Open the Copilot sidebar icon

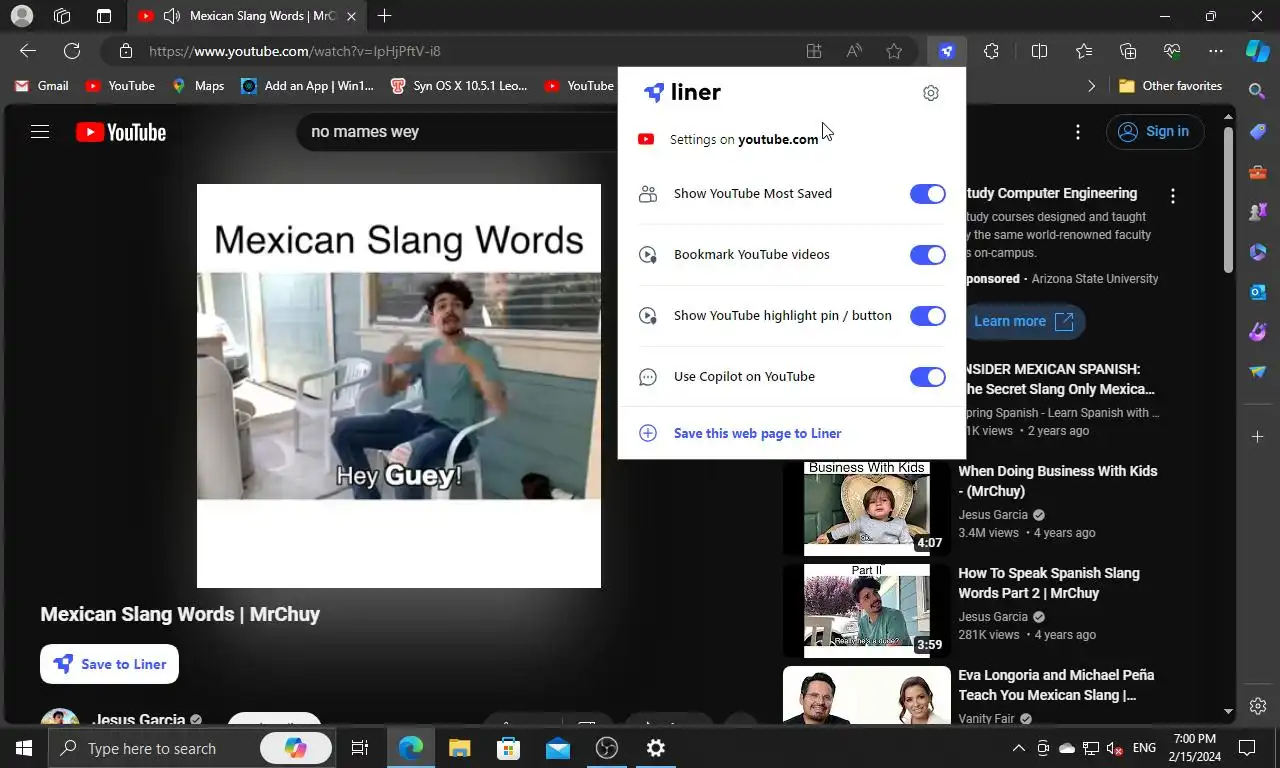tap(1257, 50)
